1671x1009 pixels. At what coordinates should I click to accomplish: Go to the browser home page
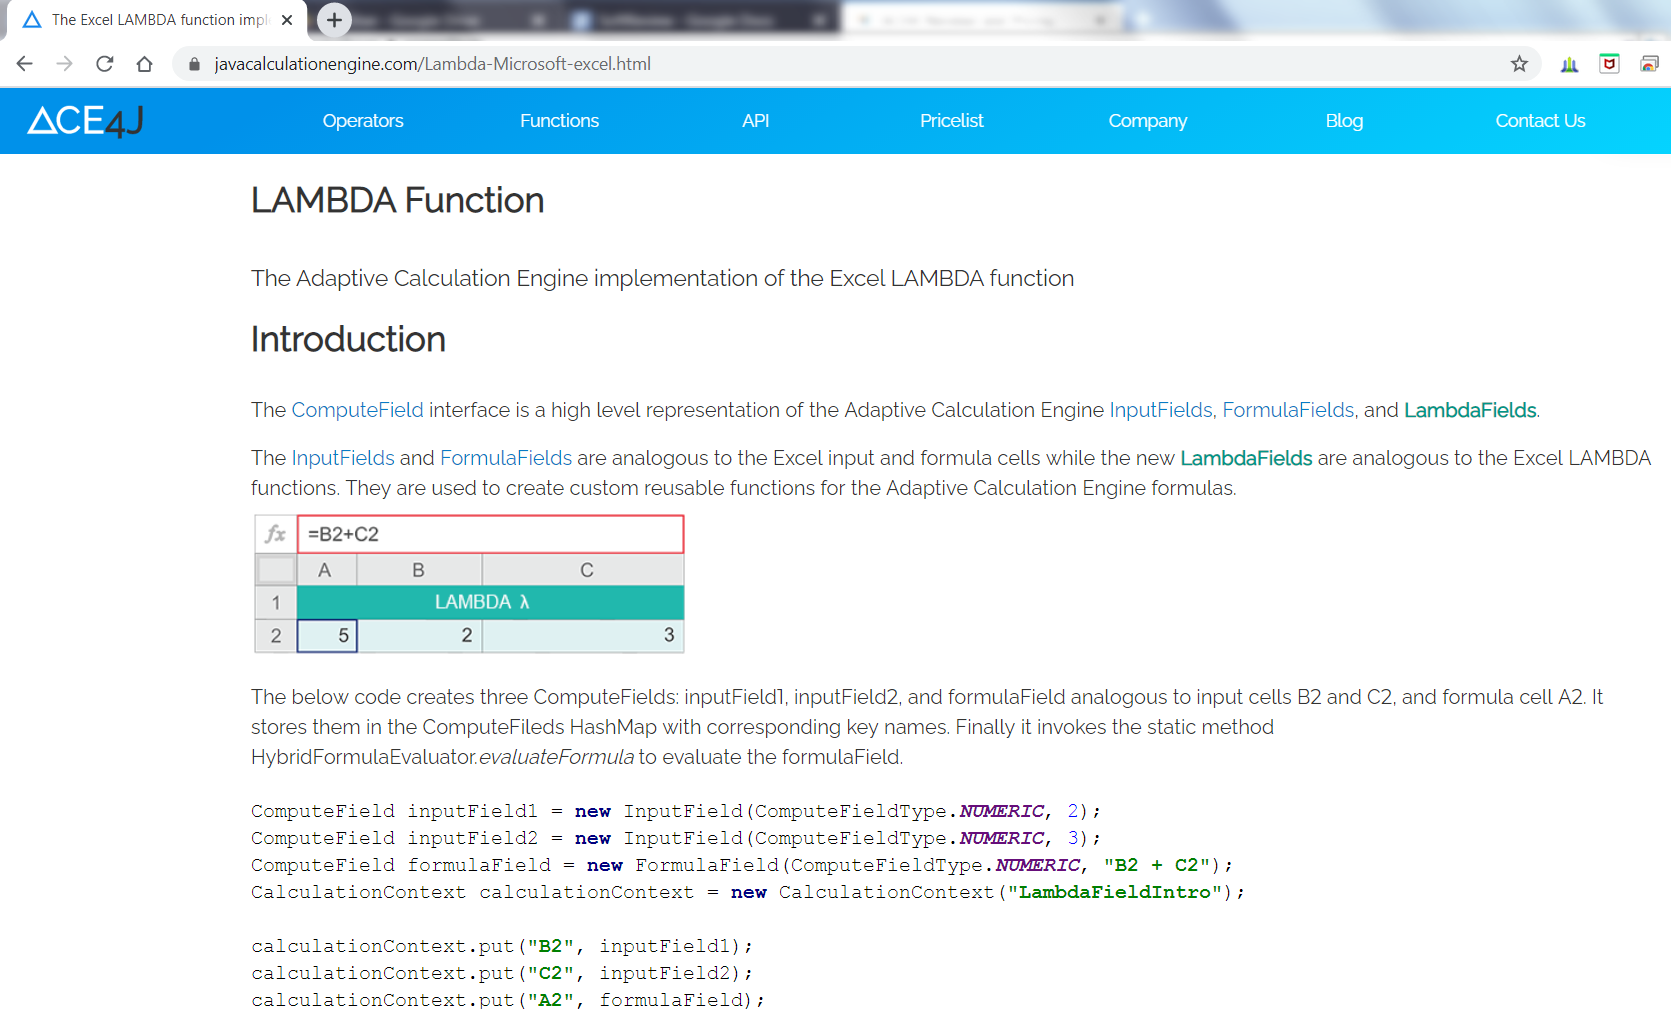[x=145, y=64]
